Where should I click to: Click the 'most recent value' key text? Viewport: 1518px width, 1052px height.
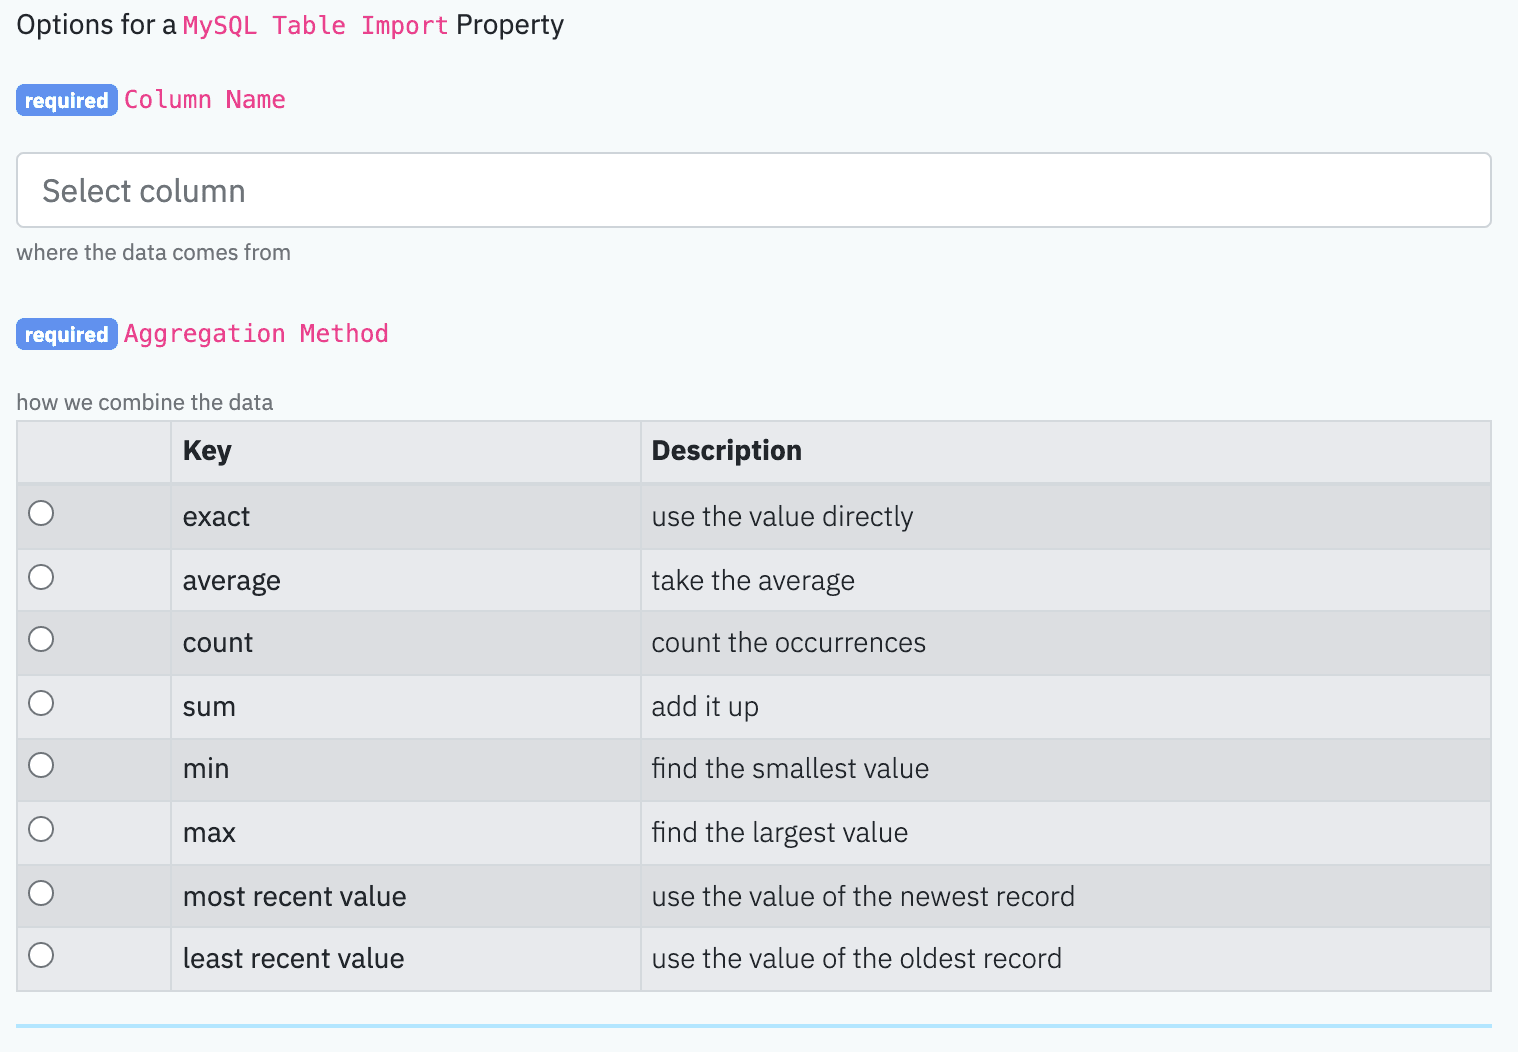pos(295,897)
